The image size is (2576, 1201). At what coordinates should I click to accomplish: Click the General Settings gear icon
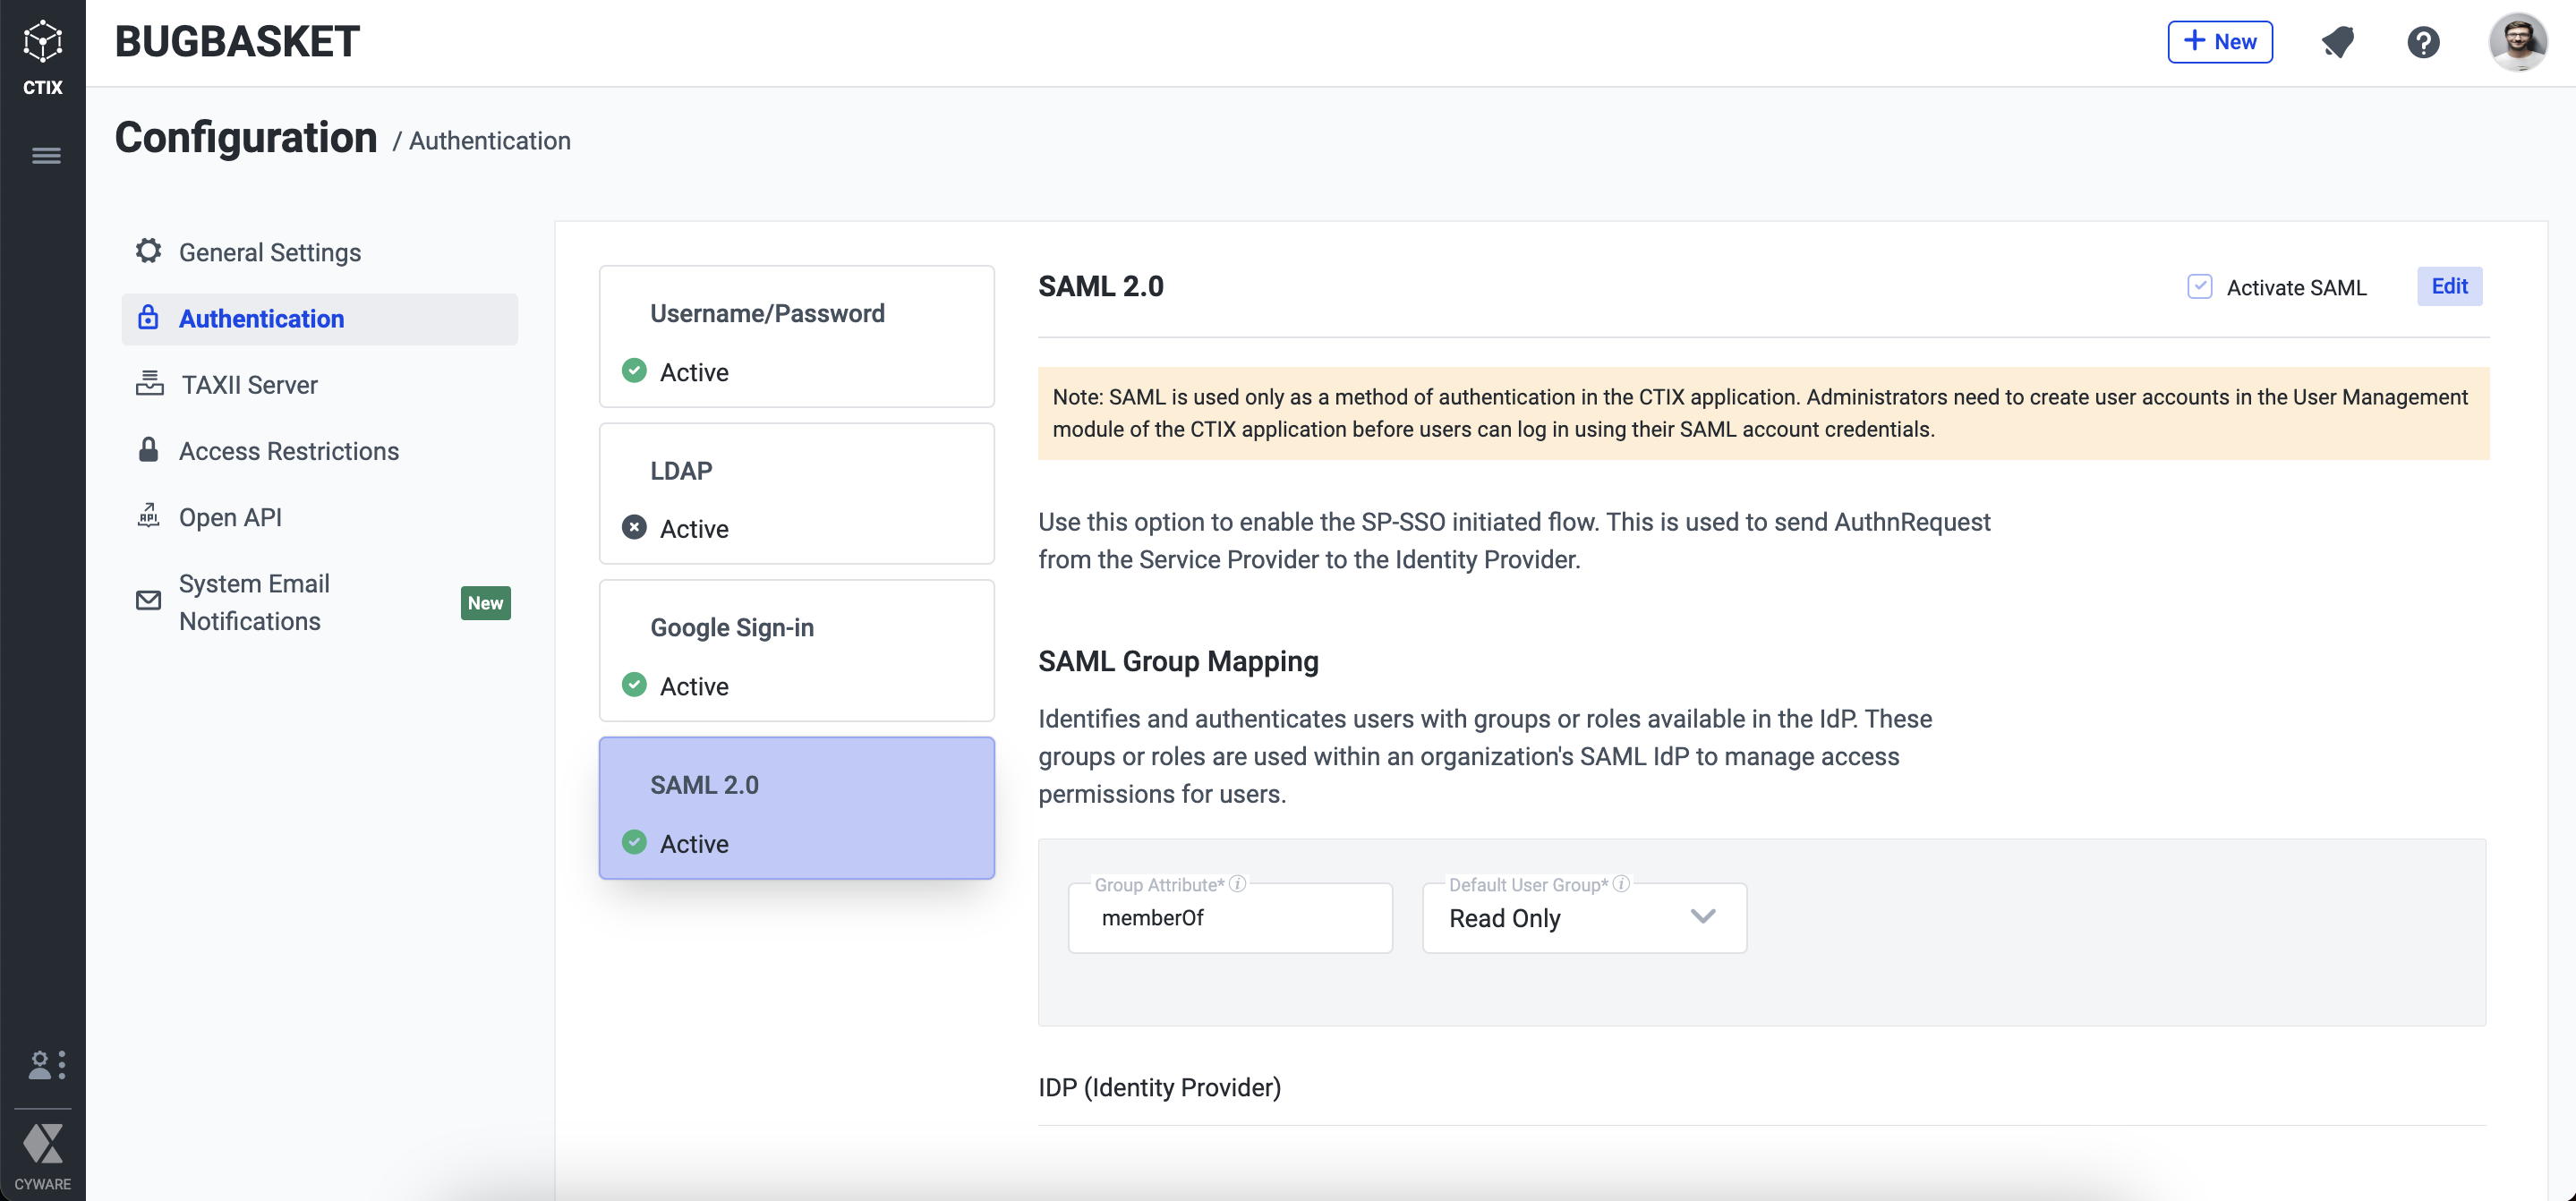point(148,251)
